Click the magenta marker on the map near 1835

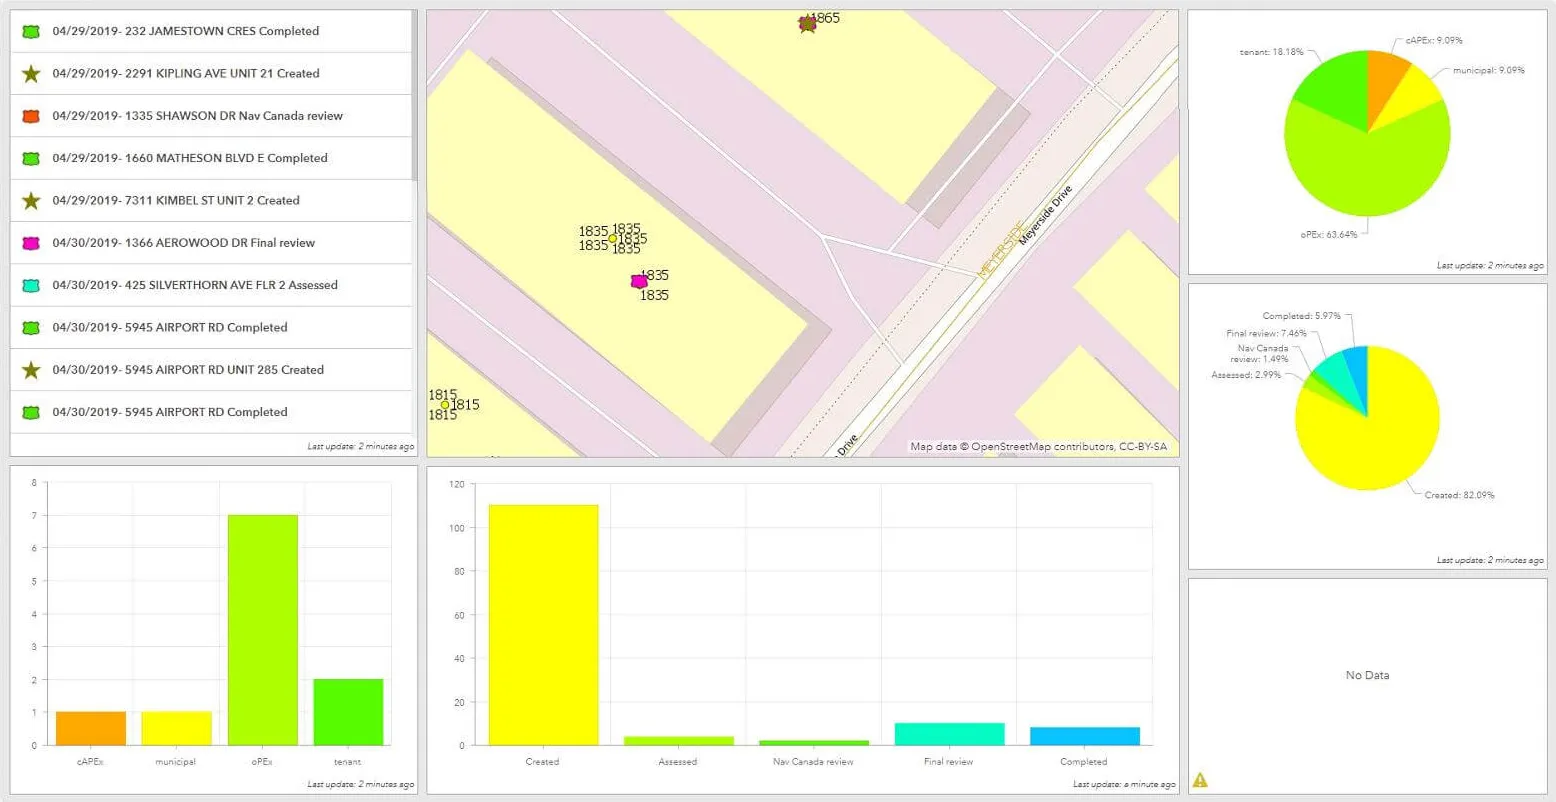pyautogui.click(x=639, y=282)
